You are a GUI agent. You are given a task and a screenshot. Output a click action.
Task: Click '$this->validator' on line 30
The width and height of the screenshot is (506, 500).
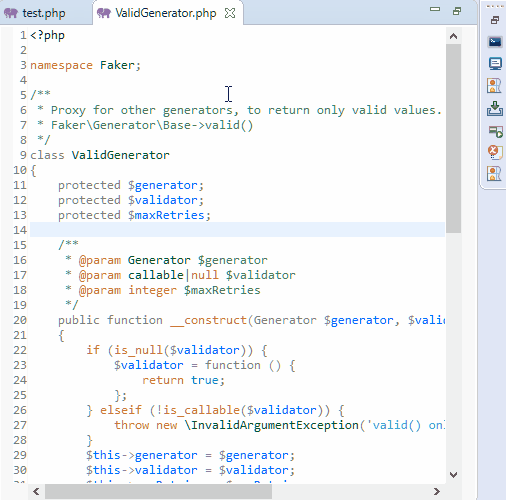pos(141,470)
